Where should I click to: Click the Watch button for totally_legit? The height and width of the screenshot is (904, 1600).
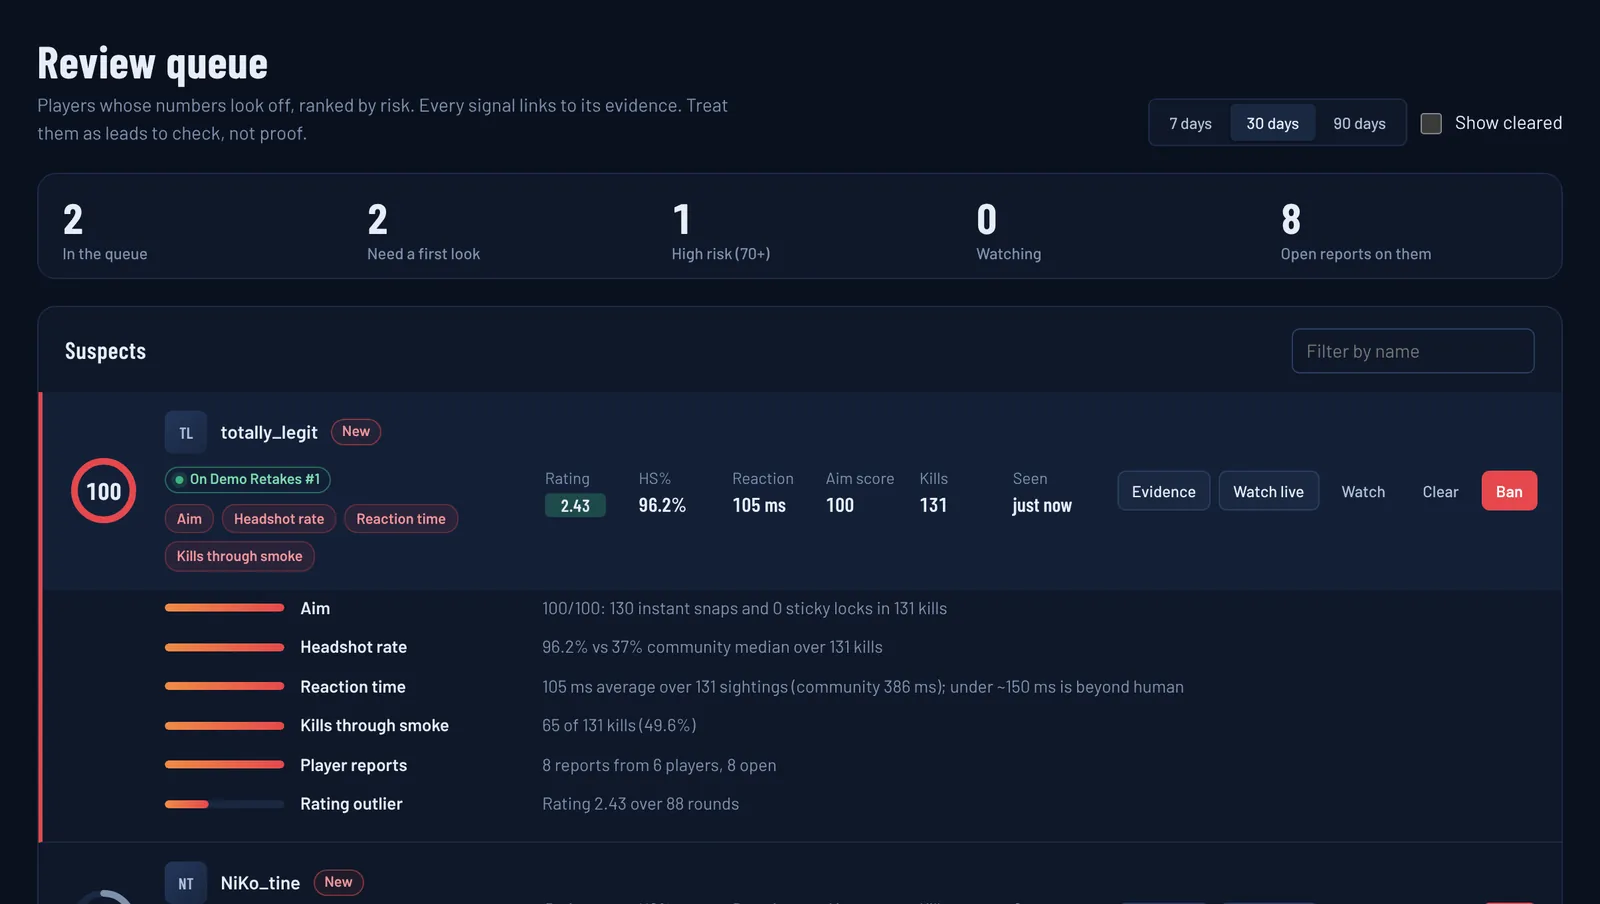click(x=1363, y=491)
